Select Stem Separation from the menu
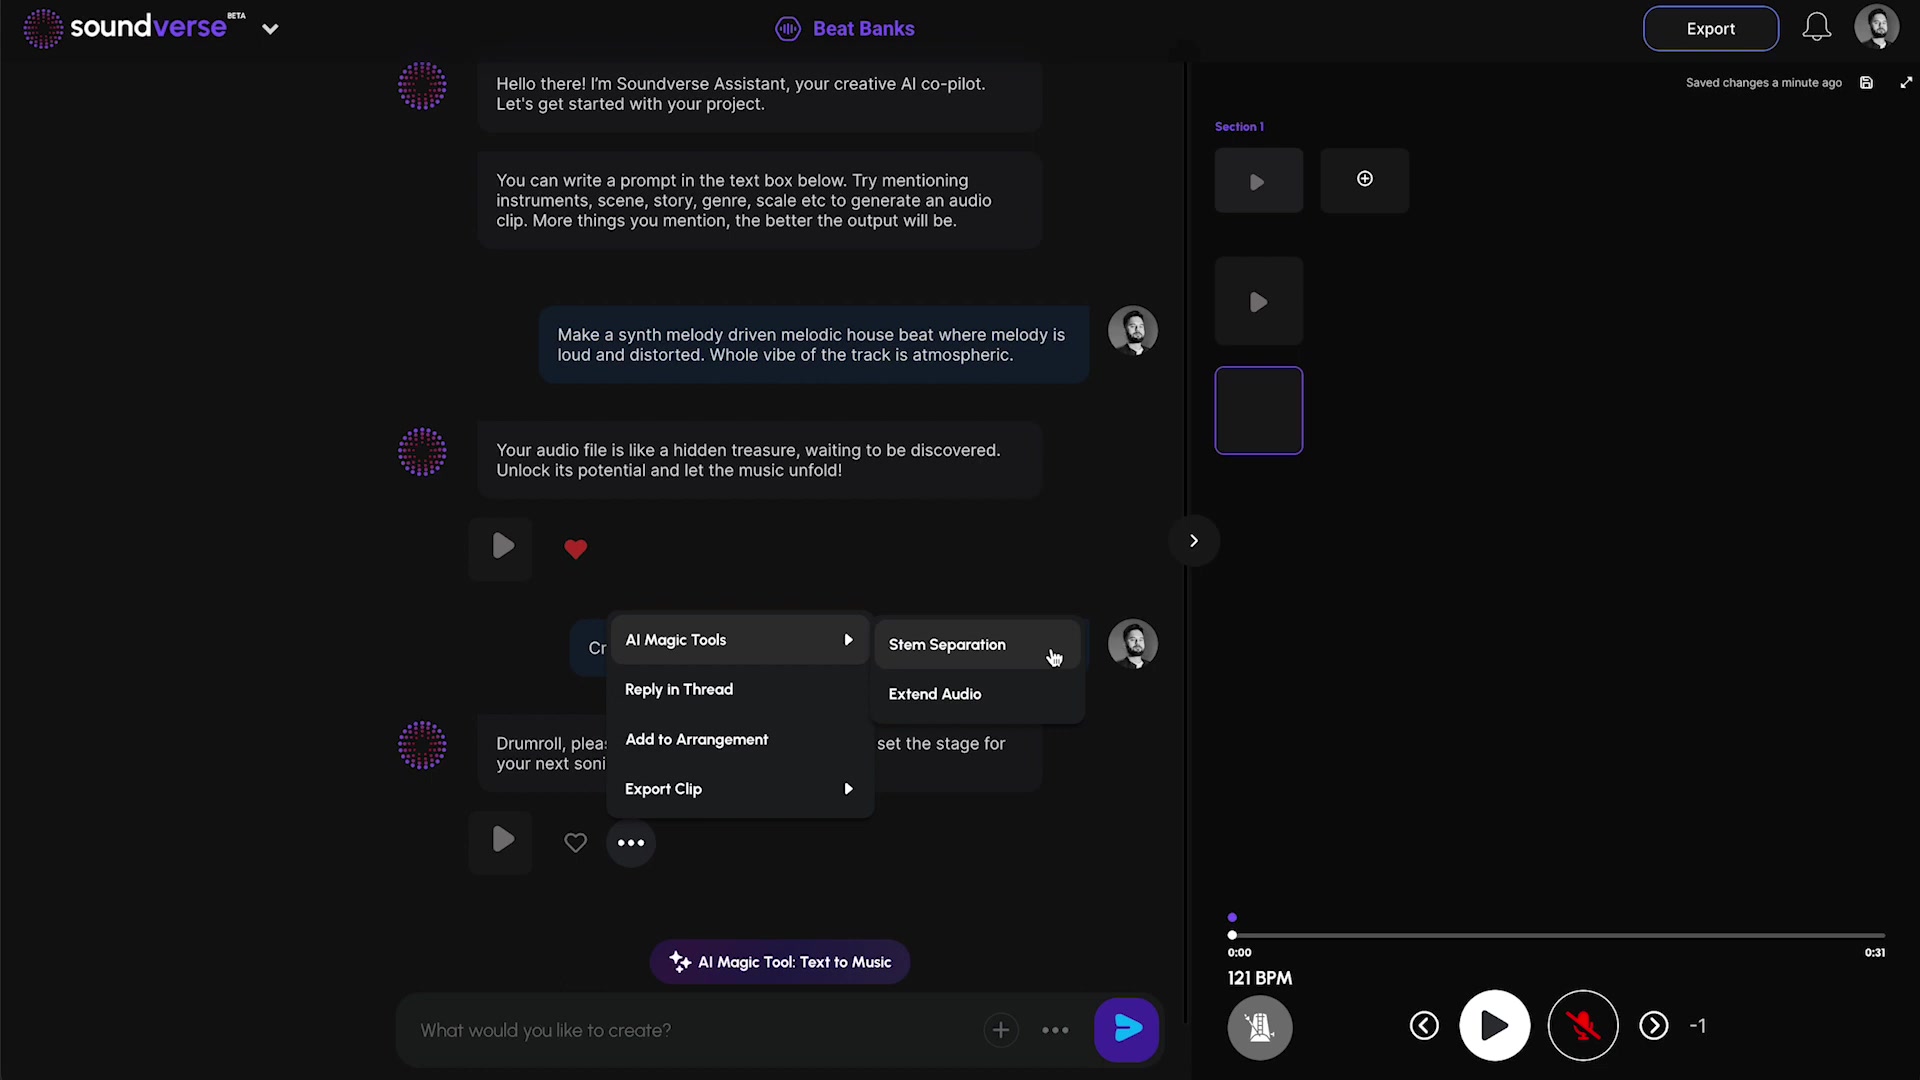Screen dimensions: 1920x1080 (x=946, y=645)
